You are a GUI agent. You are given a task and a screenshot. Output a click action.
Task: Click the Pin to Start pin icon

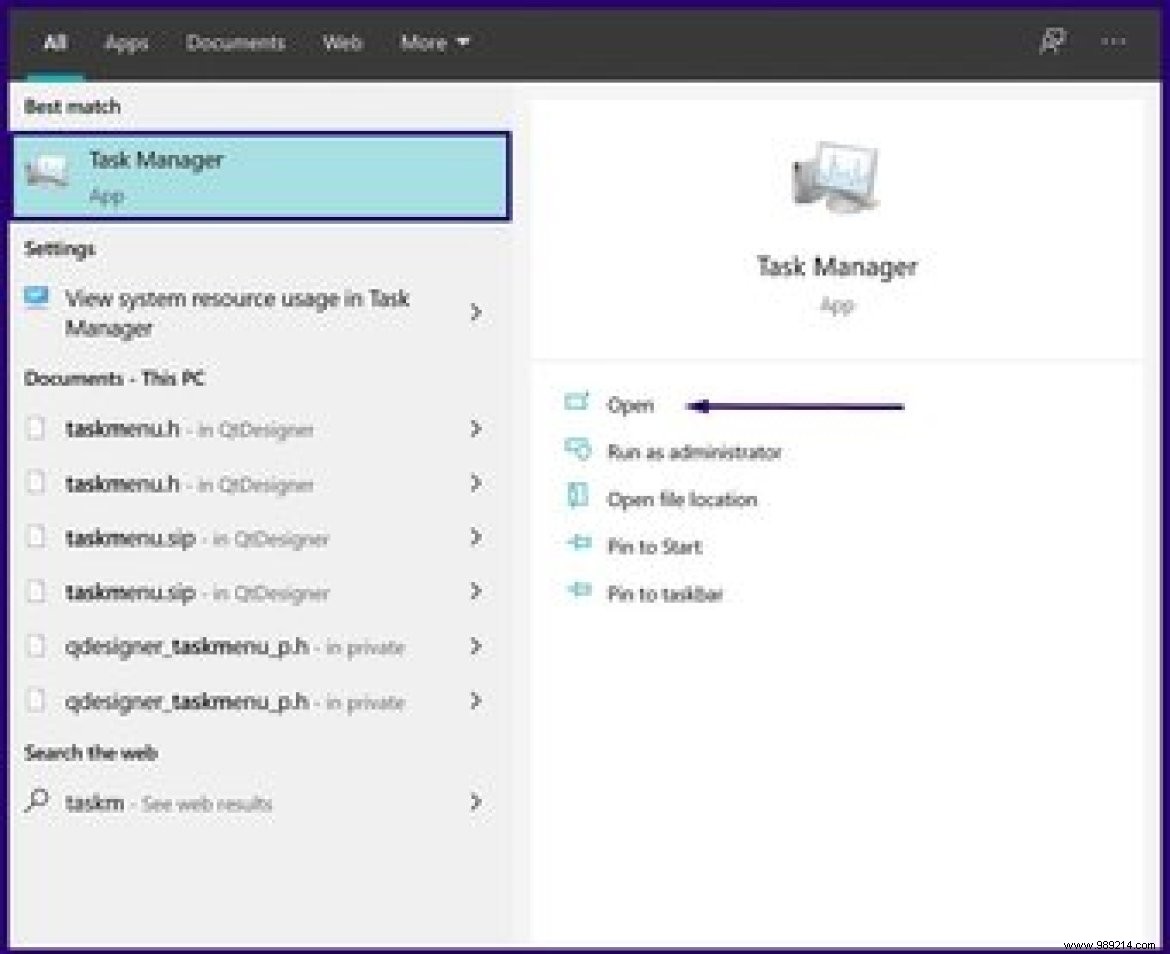577,545
